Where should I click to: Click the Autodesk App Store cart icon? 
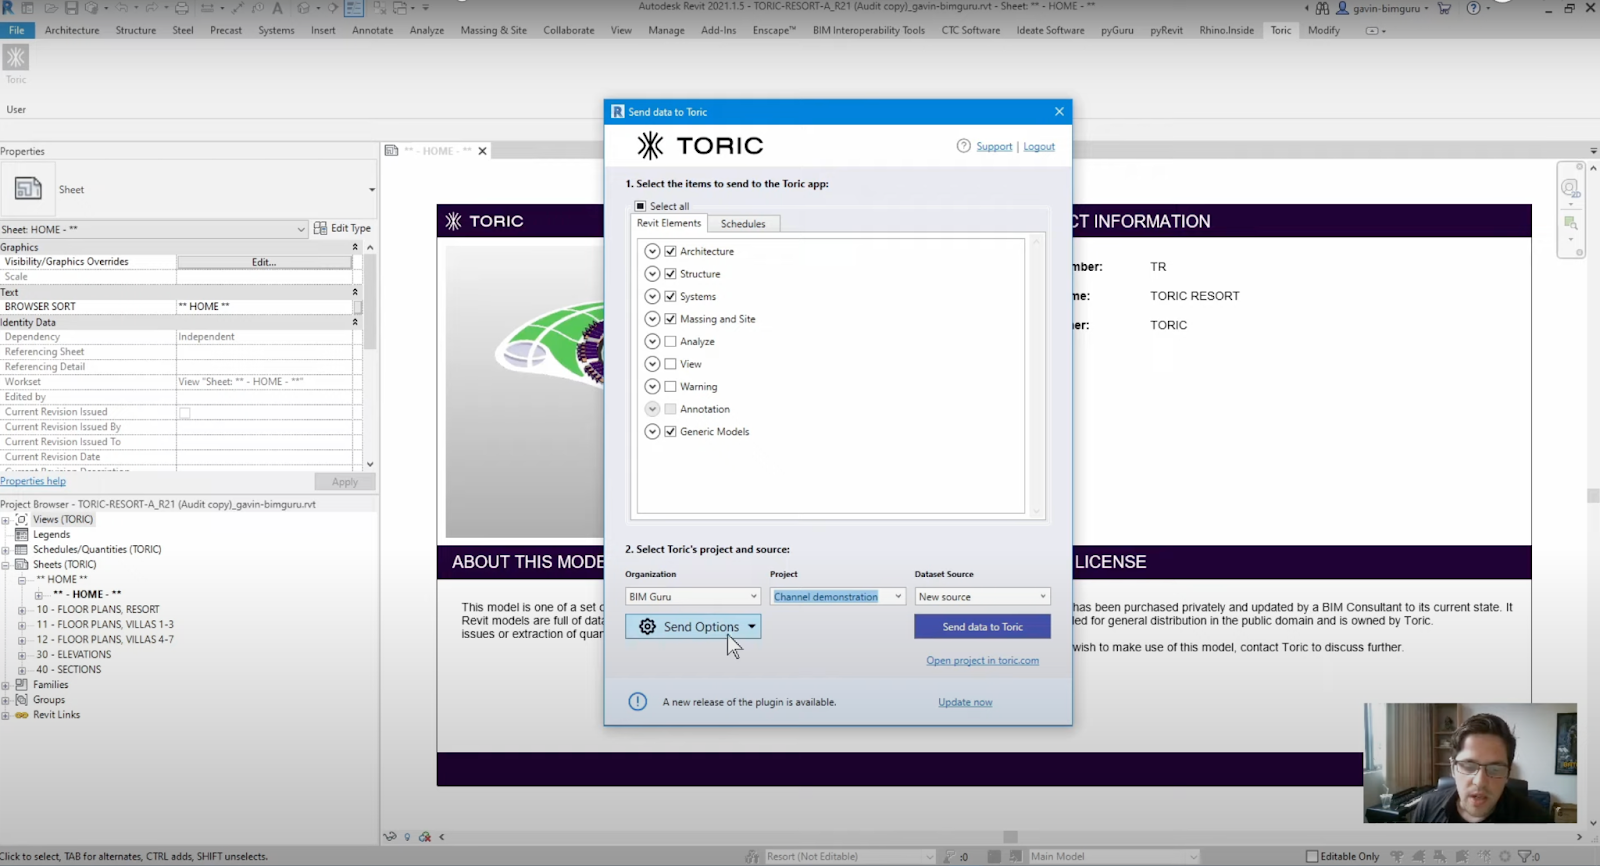[1444, 8]
